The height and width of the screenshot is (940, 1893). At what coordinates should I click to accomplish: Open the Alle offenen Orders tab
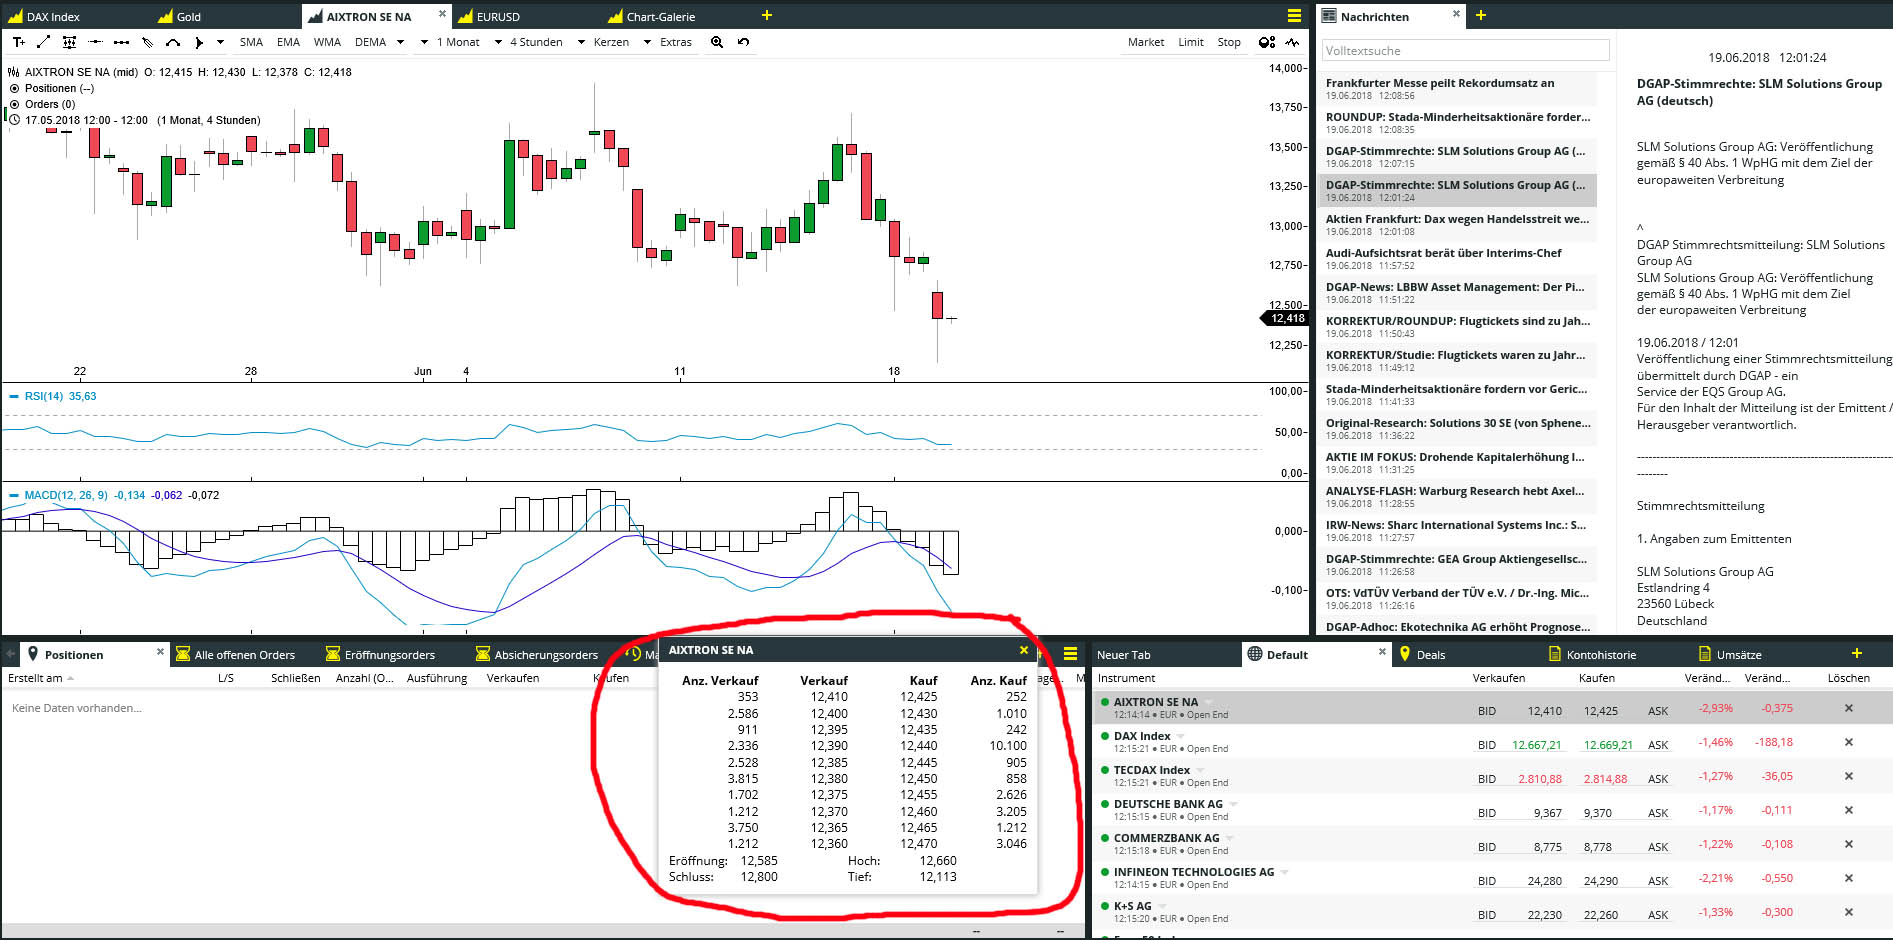(236, 655)
